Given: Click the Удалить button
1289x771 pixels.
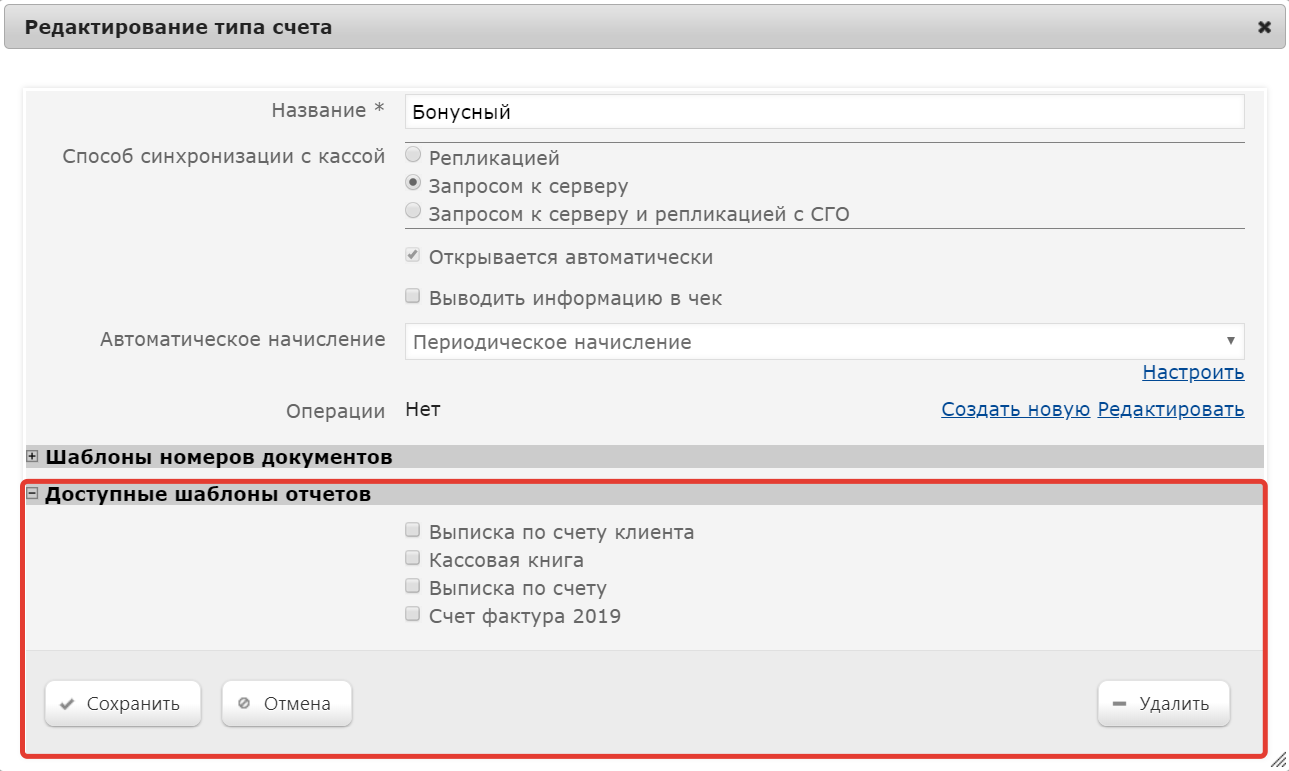Looking at the screenshot, I should click(x=1164, y=703).
